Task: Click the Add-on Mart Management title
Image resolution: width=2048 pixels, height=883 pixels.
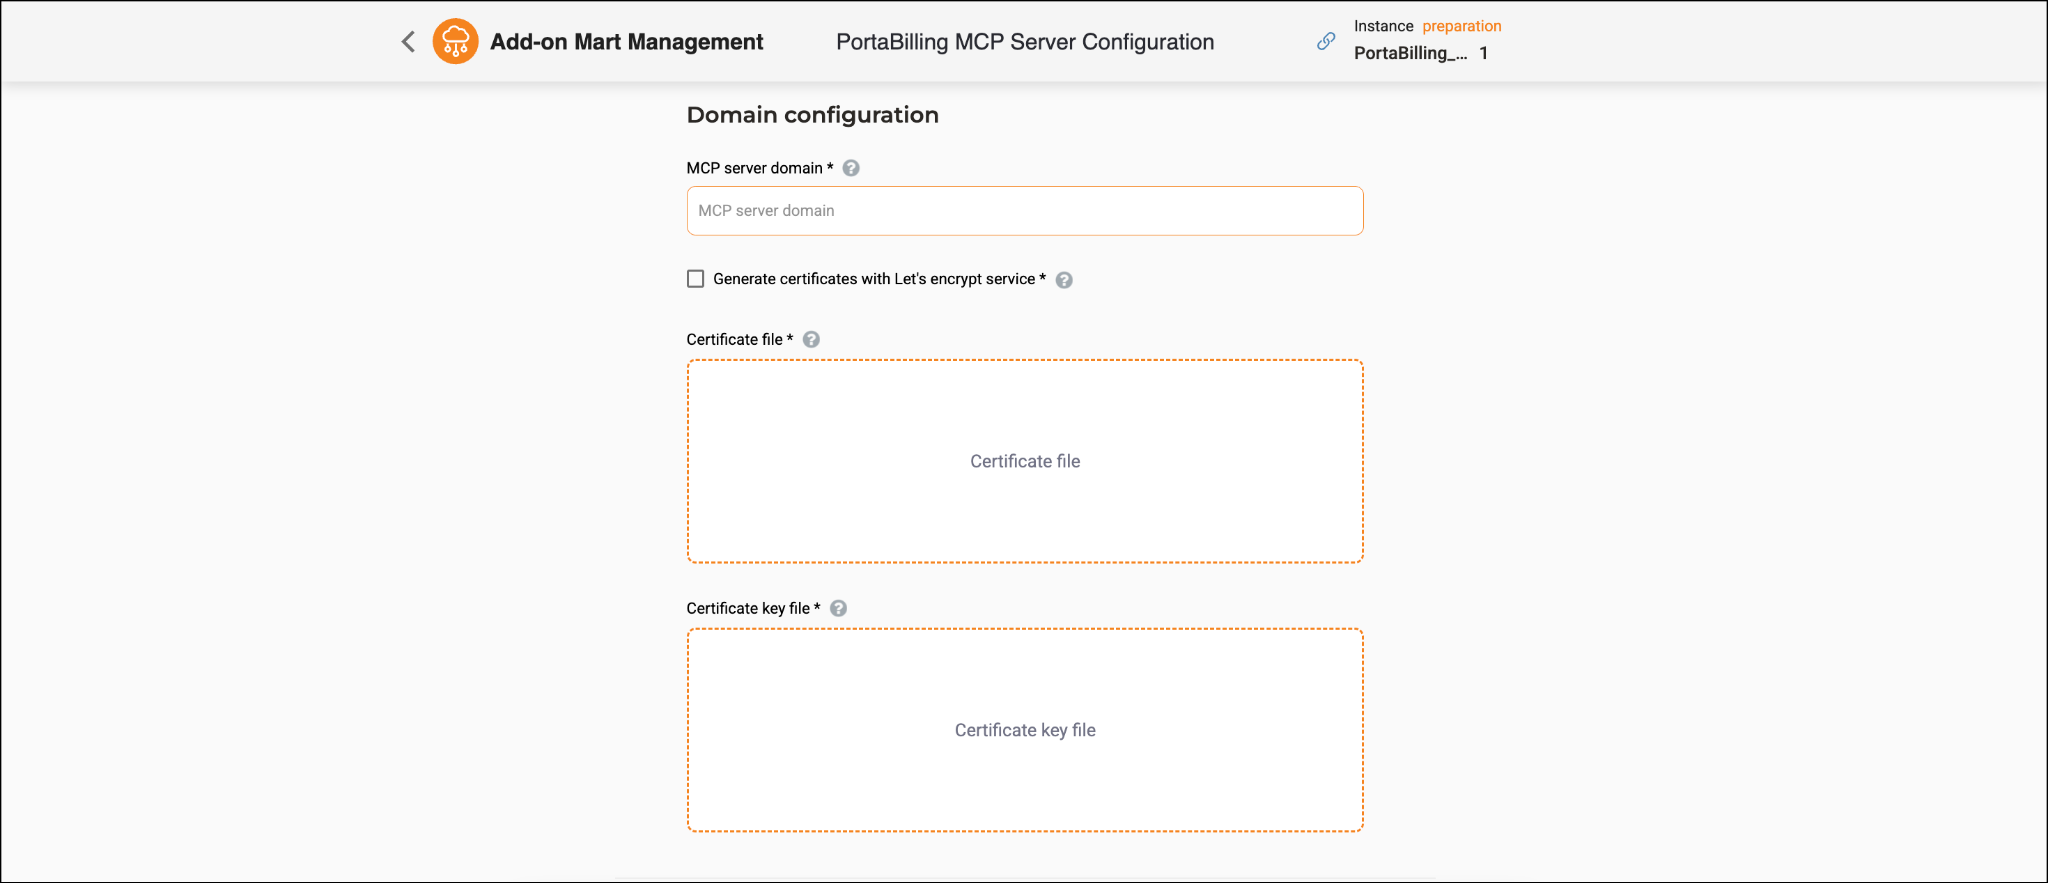Action: click(x=626, y=42)
